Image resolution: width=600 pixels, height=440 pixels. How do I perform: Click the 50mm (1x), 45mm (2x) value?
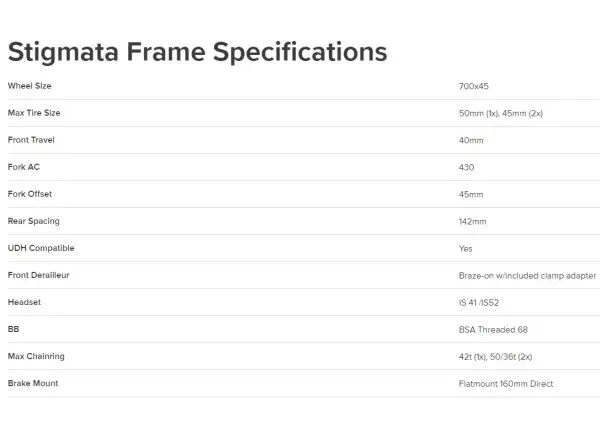(501, 113)
